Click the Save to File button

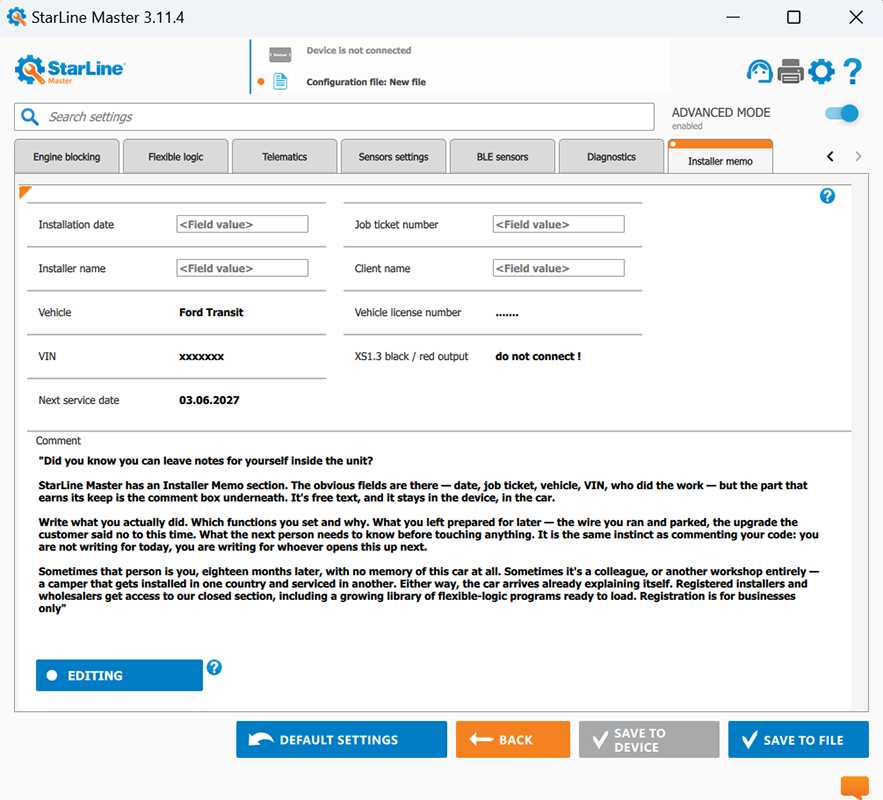tap(799, 739)
